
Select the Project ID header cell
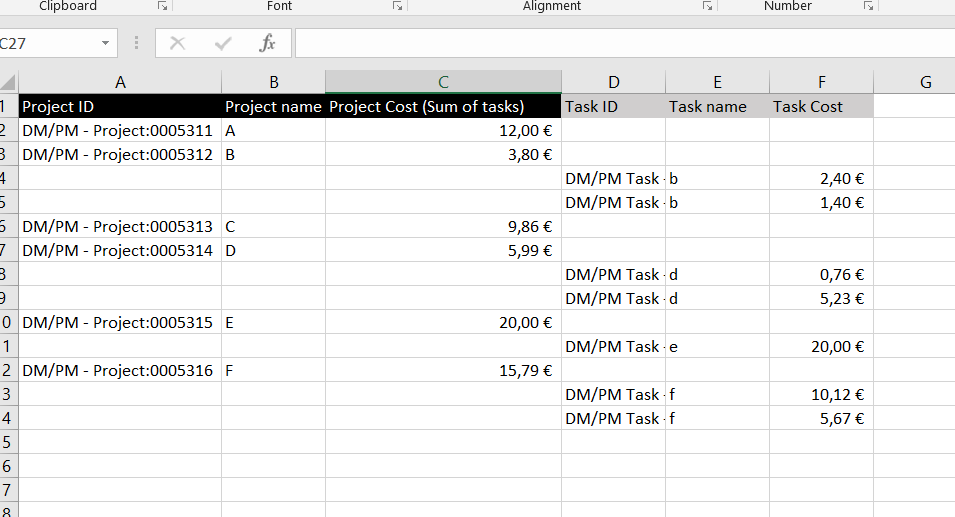click(x=120, y=107)
